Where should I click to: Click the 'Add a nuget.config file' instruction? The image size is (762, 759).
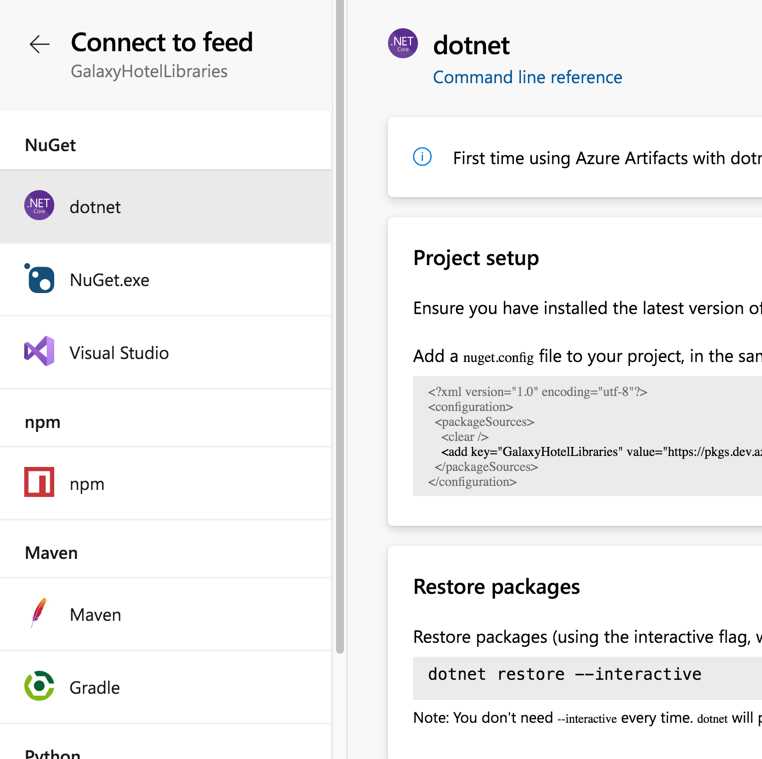click(x=587, y=356)
